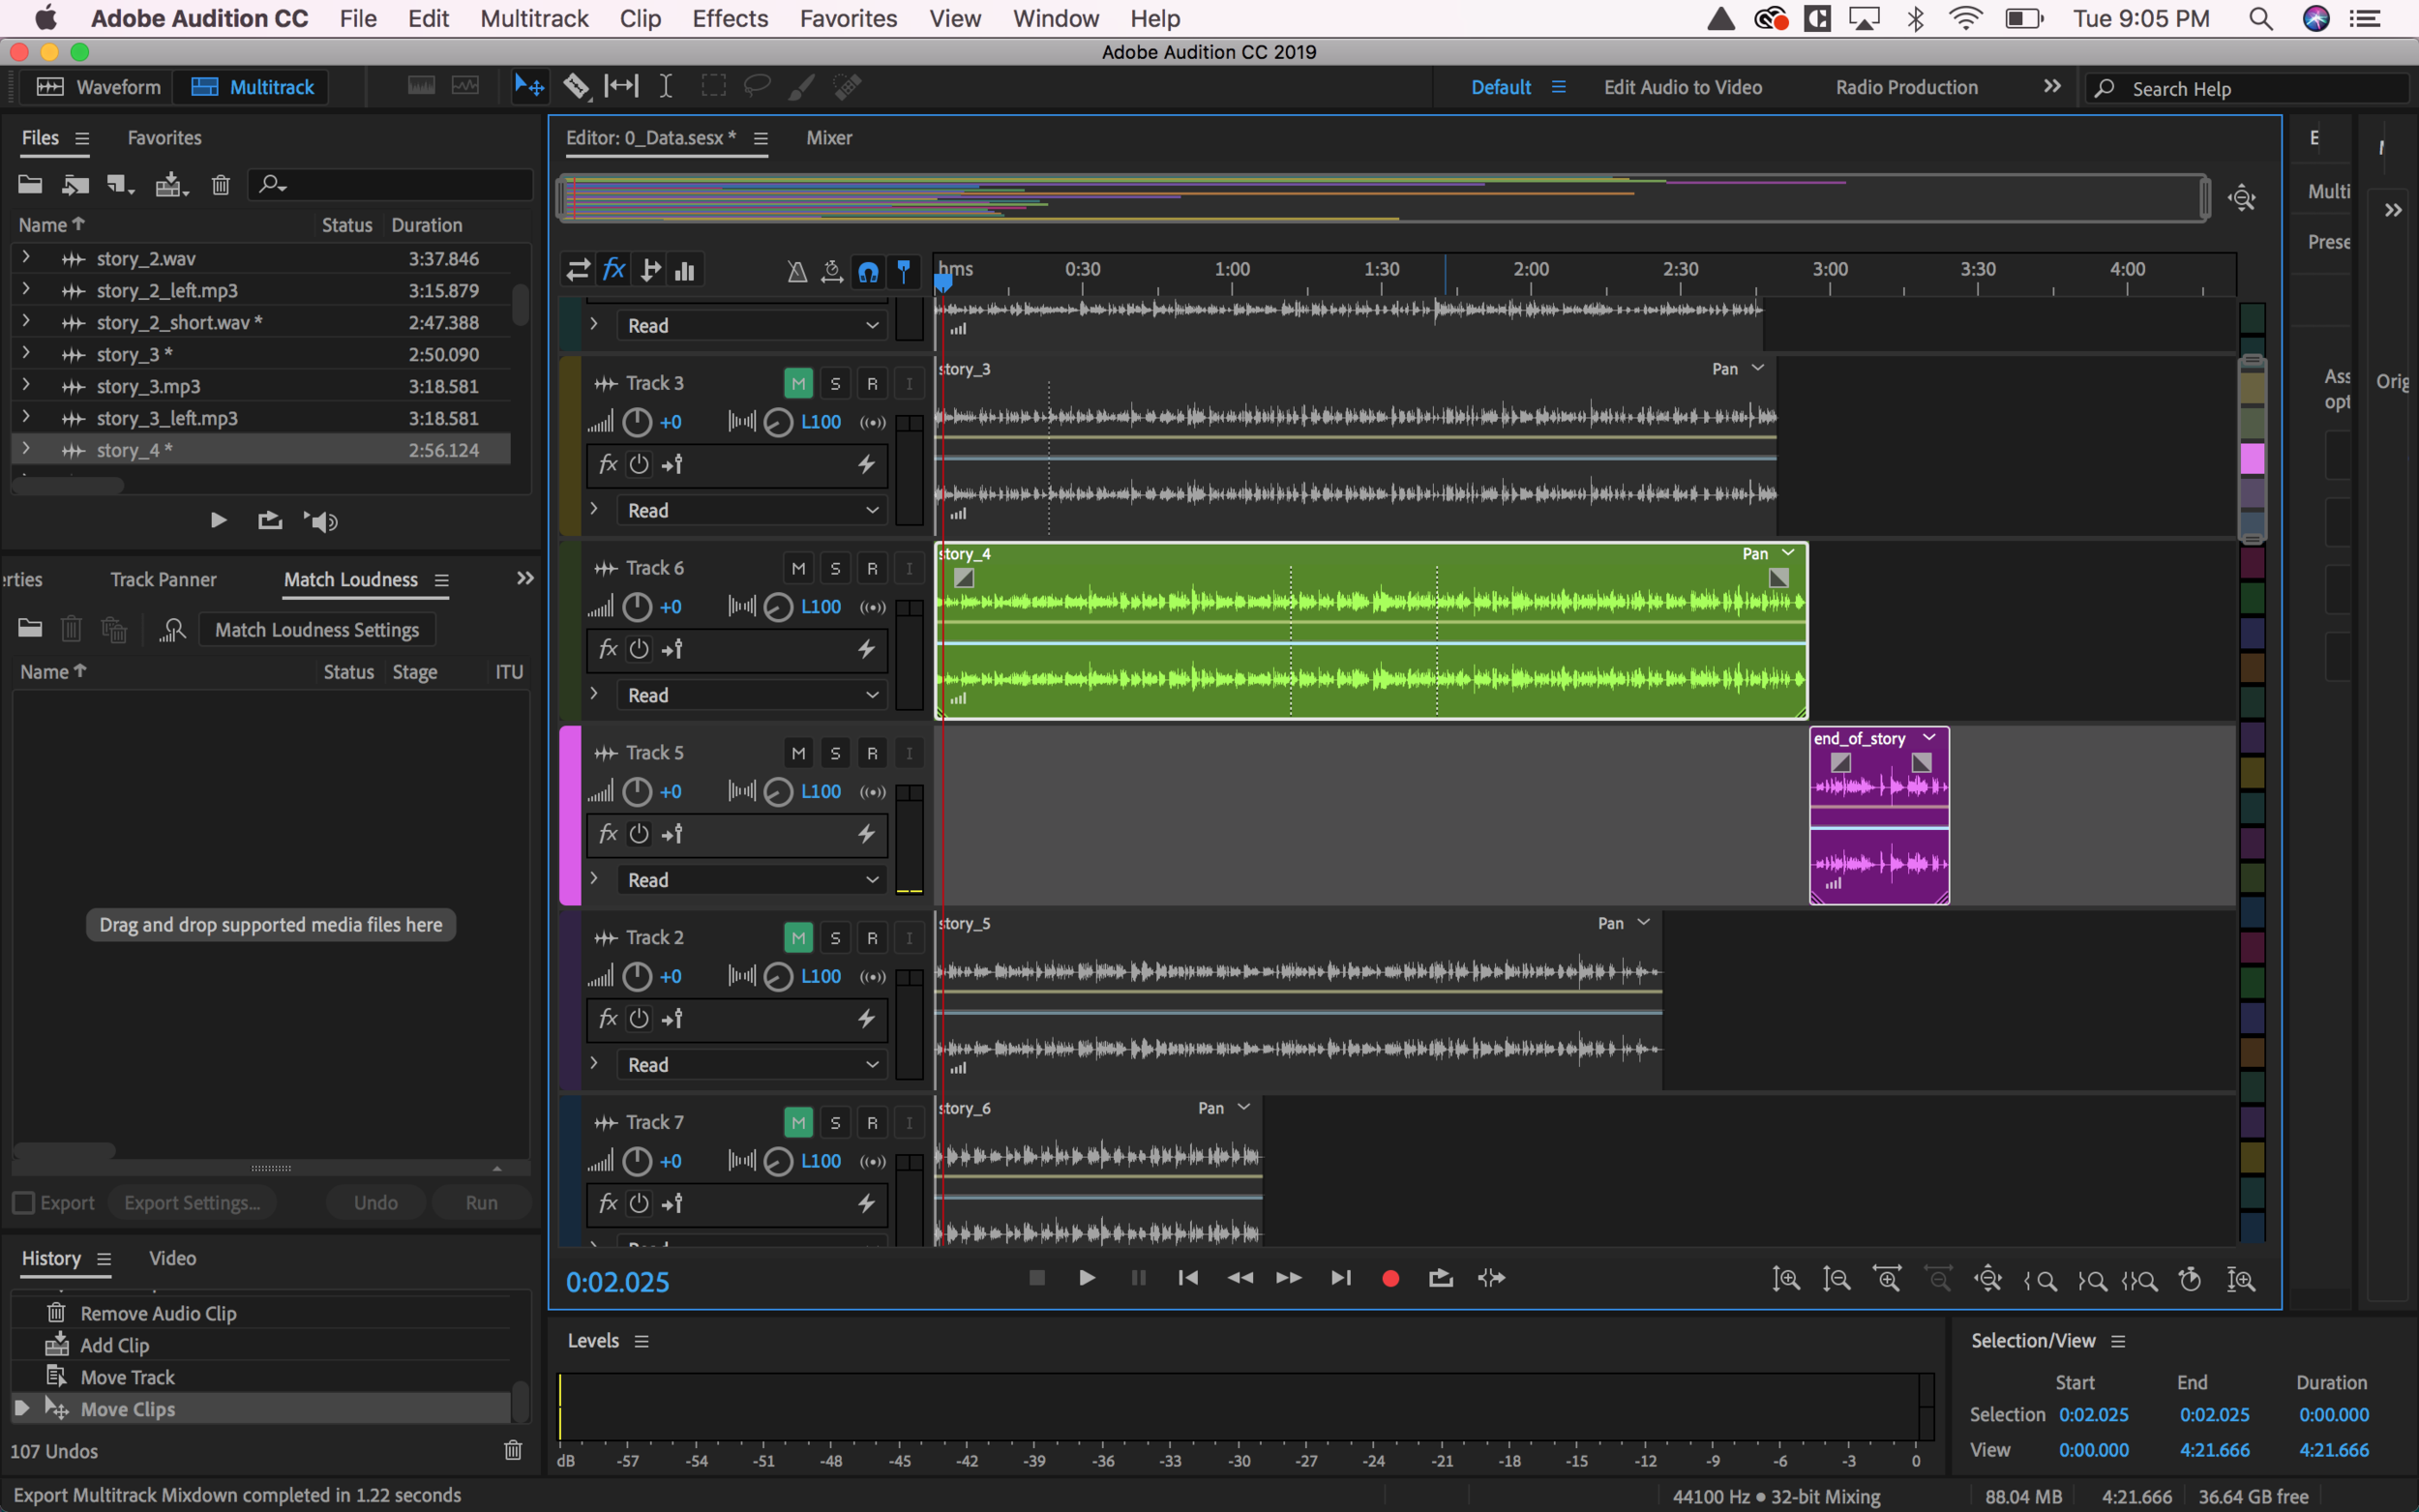Open the Read automation dropdown on Track 6
The width and height of the screenshot is (2419, 1512).
[750, 694]
